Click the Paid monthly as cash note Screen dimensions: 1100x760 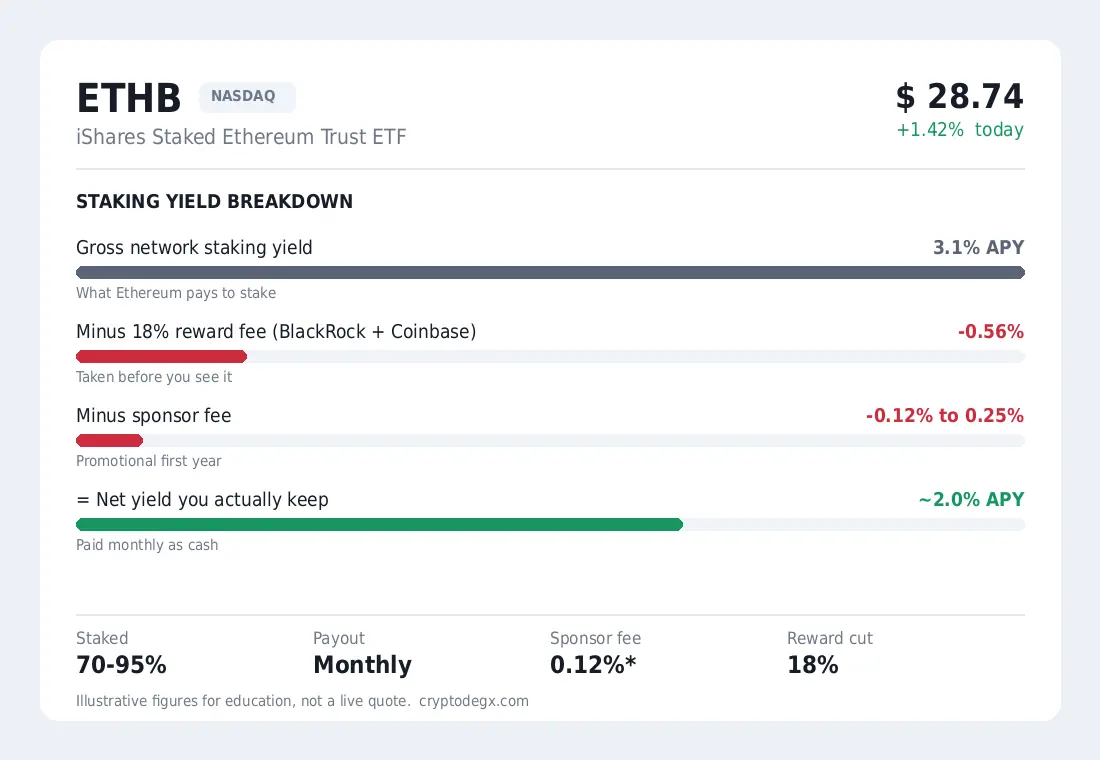[x=147, y=545]
